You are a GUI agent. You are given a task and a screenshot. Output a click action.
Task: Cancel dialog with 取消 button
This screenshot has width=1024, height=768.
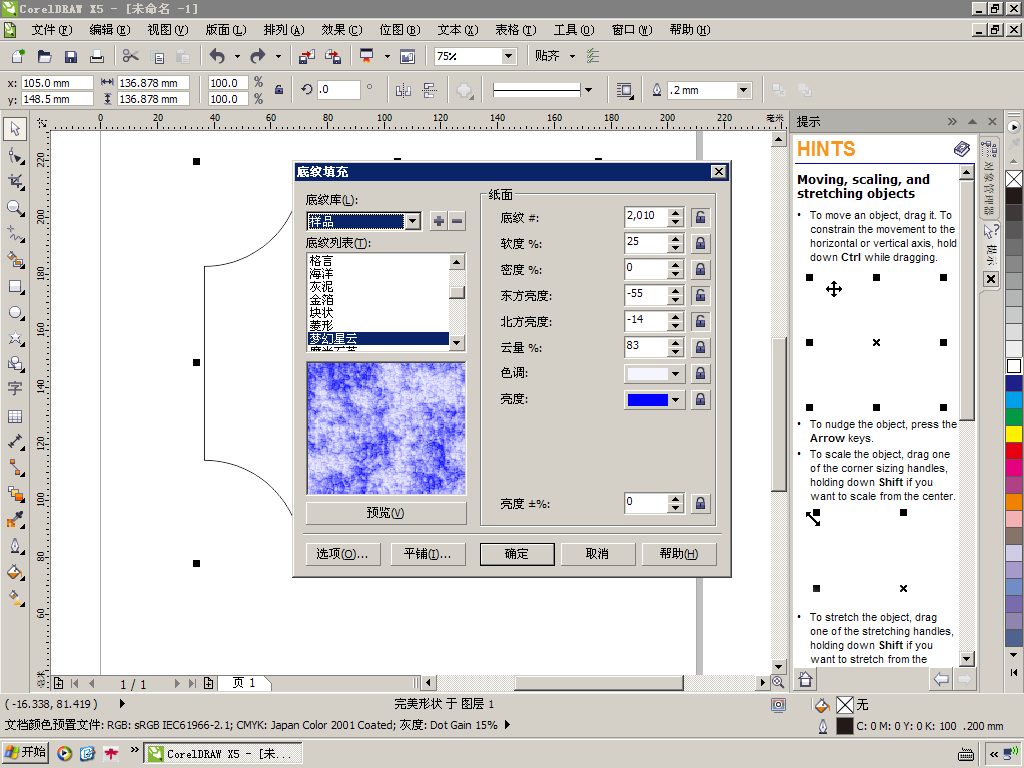pyautogui.click(x=598, y=554)
